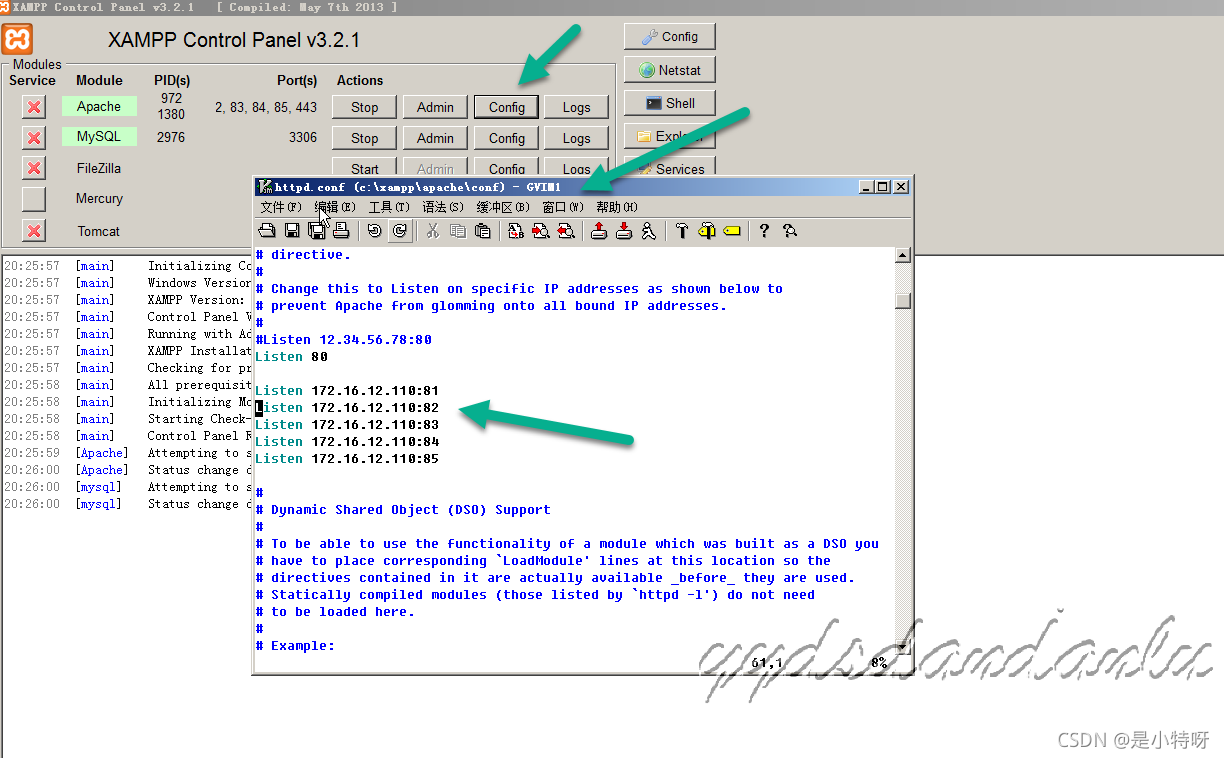Open the 缓冲区(B) Buffers menu in GVIM

coord(503,207)
